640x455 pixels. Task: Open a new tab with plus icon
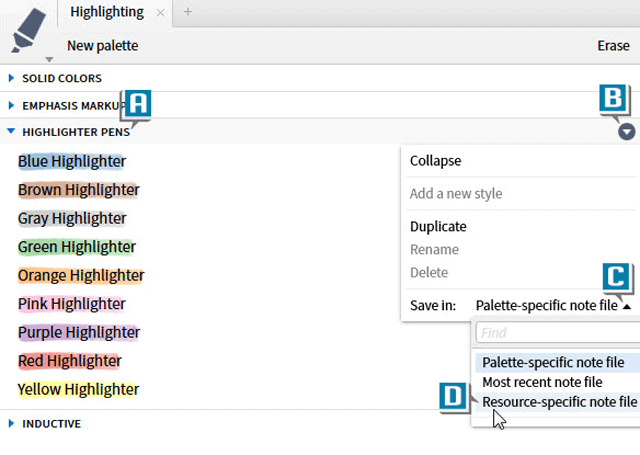[x=187, y=12]
